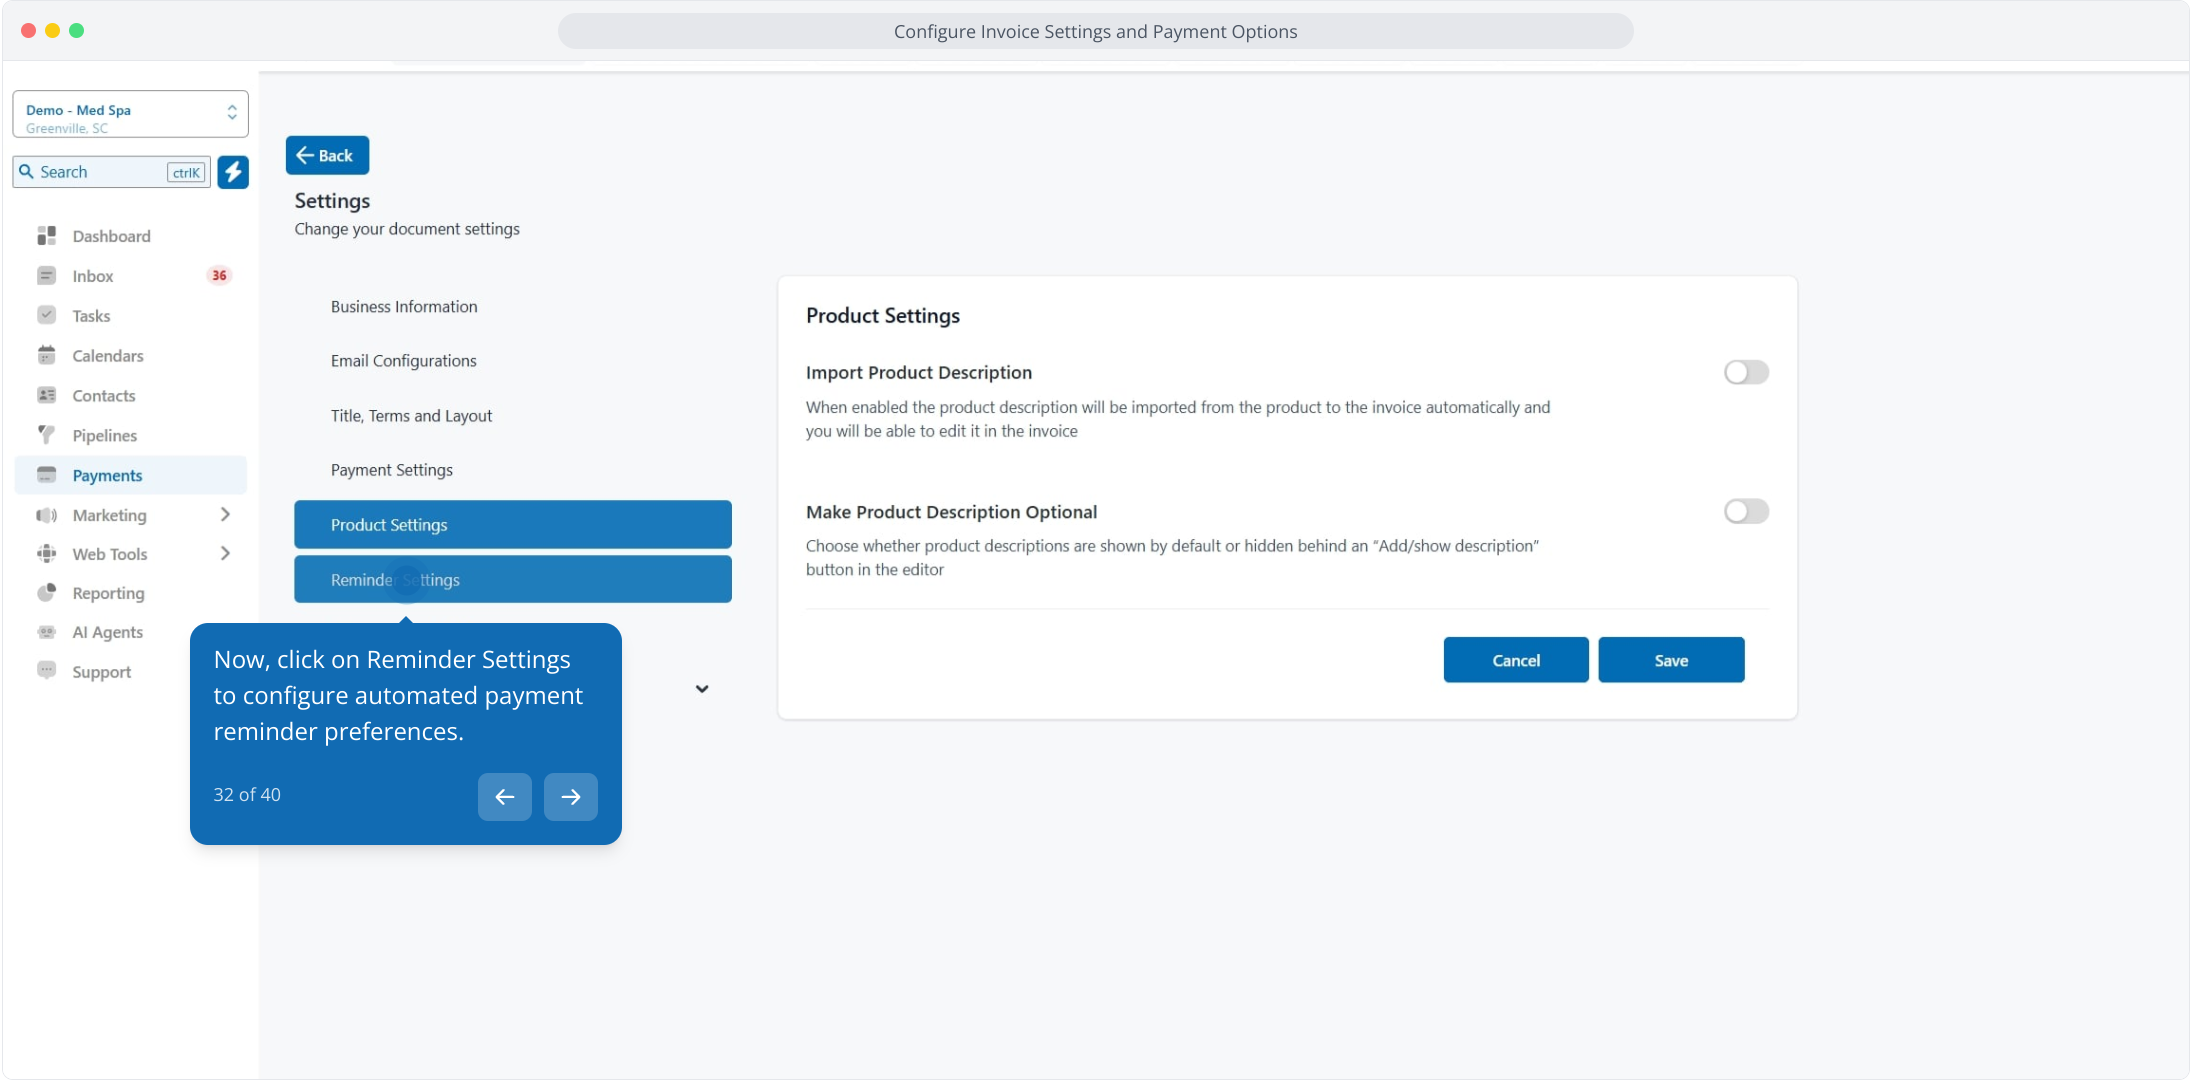Open the Demo - Med Spa account switcher
The height and width of the screenshot is (1080, 2192).
pos(130,115)
